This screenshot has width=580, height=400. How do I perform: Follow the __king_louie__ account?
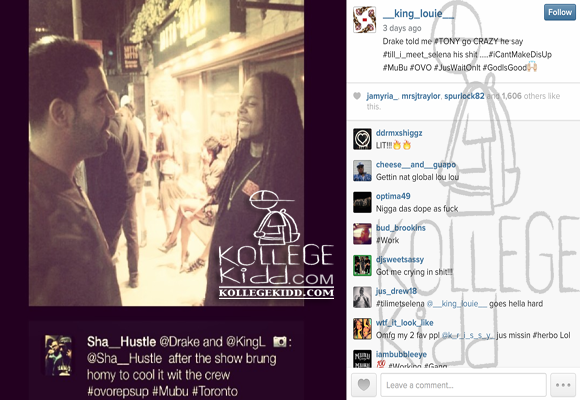tap(560, 12)
